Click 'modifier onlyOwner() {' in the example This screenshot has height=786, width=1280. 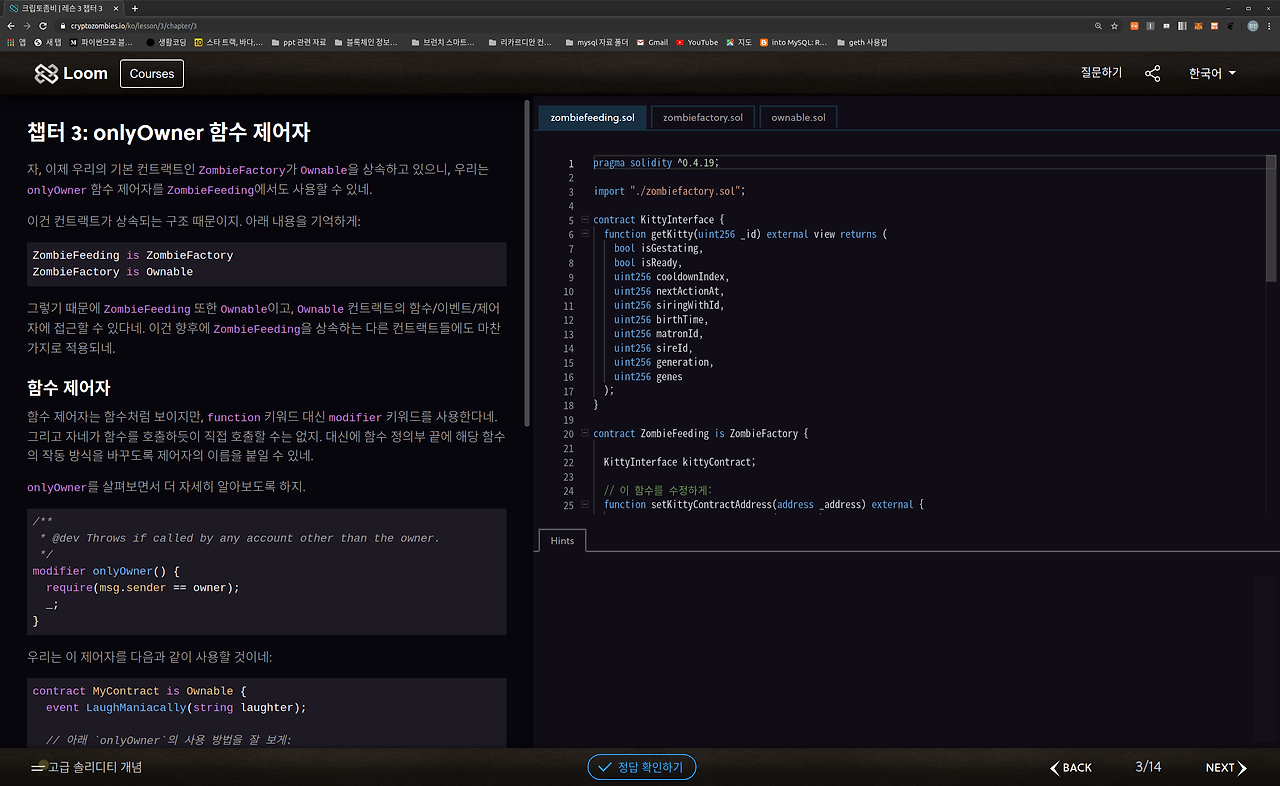[x=106, y=571]
